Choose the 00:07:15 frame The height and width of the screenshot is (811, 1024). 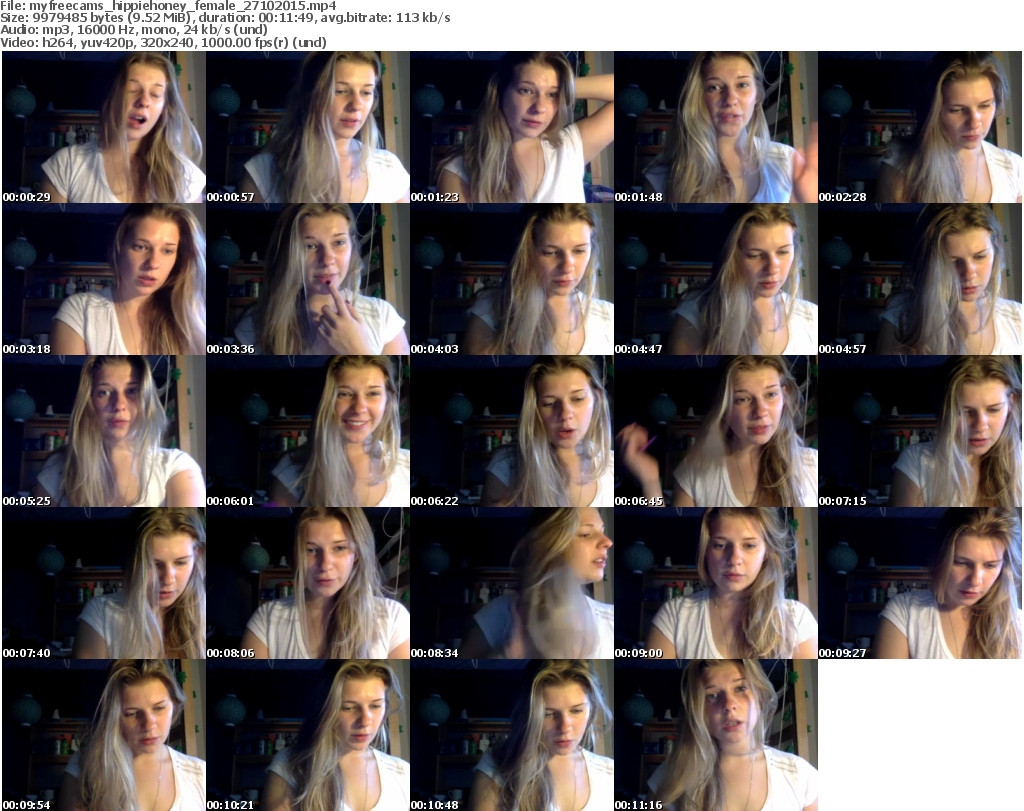point(920,432)
